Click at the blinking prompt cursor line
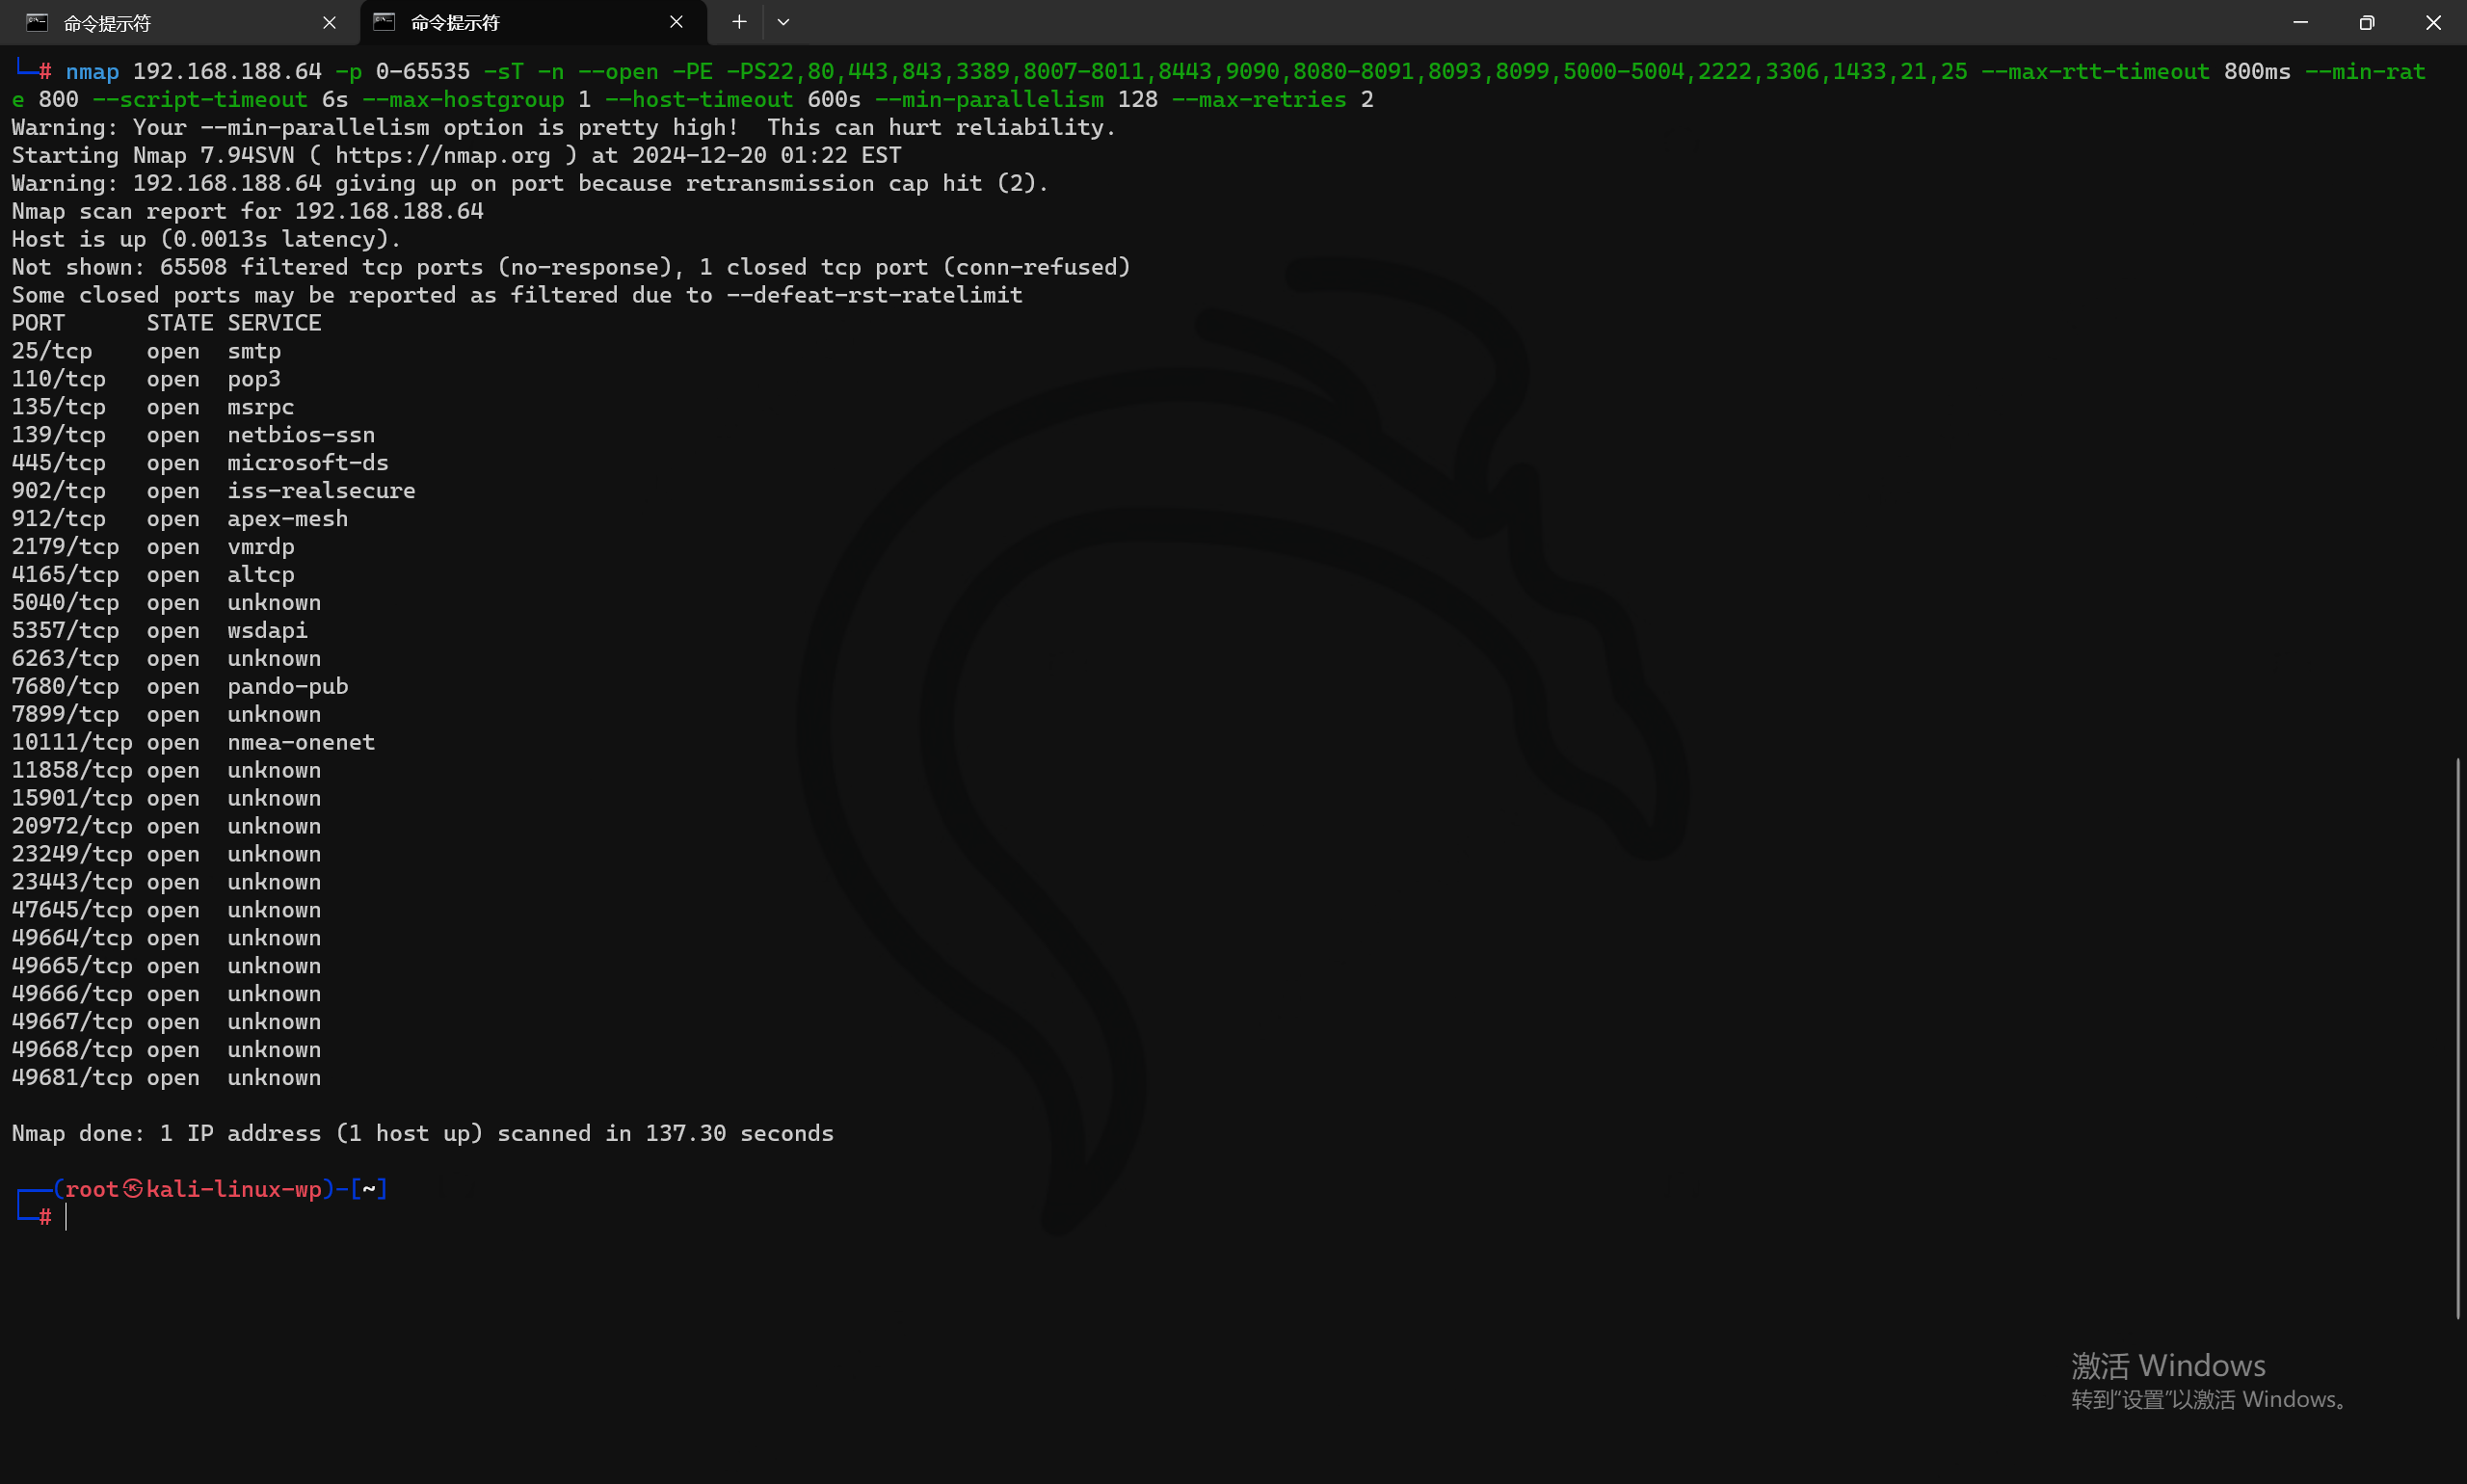This screenshot has width=2467, height=1484. (66, 1216)
